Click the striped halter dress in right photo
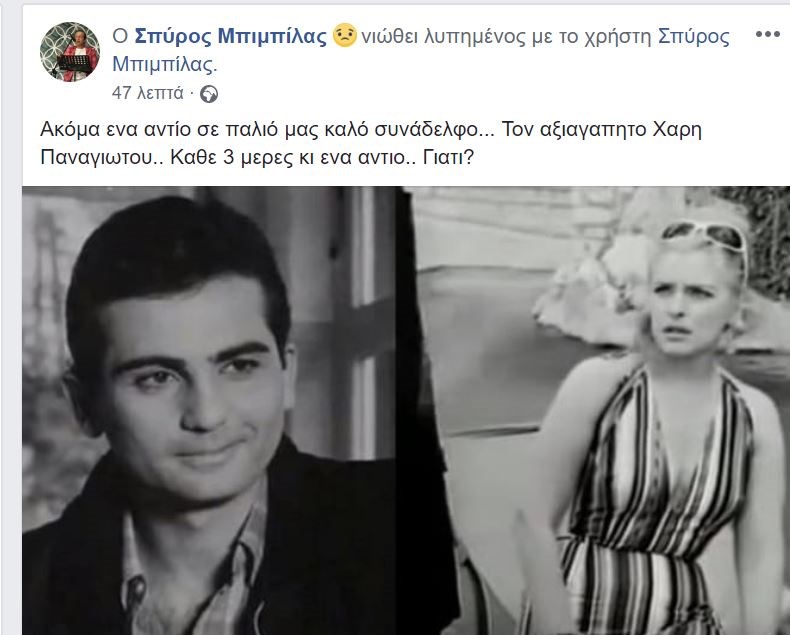Viewport: 790px width, 635px height. coord(655,504)
